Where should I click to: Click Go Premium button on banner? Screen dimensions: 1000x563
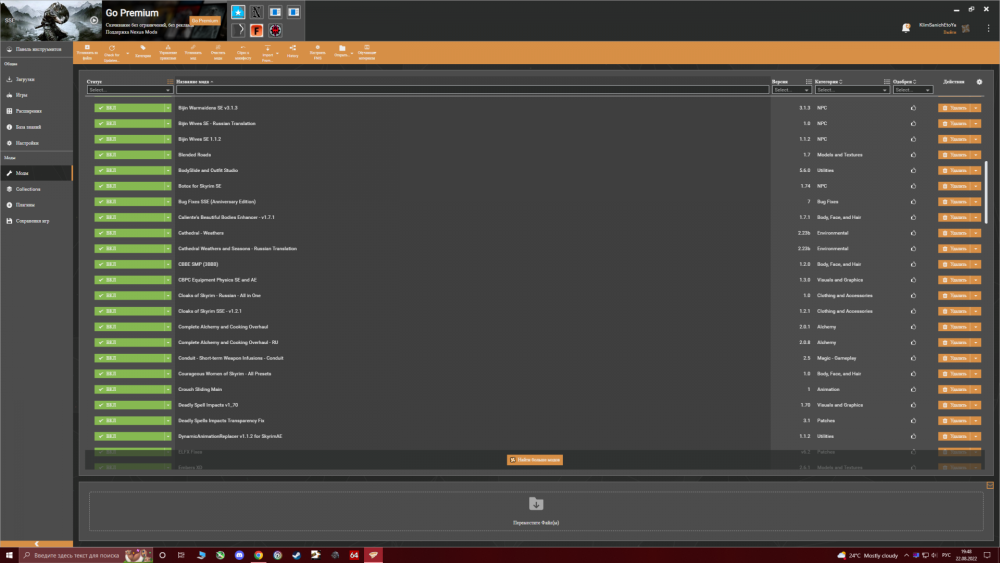[x=205, y=20]
